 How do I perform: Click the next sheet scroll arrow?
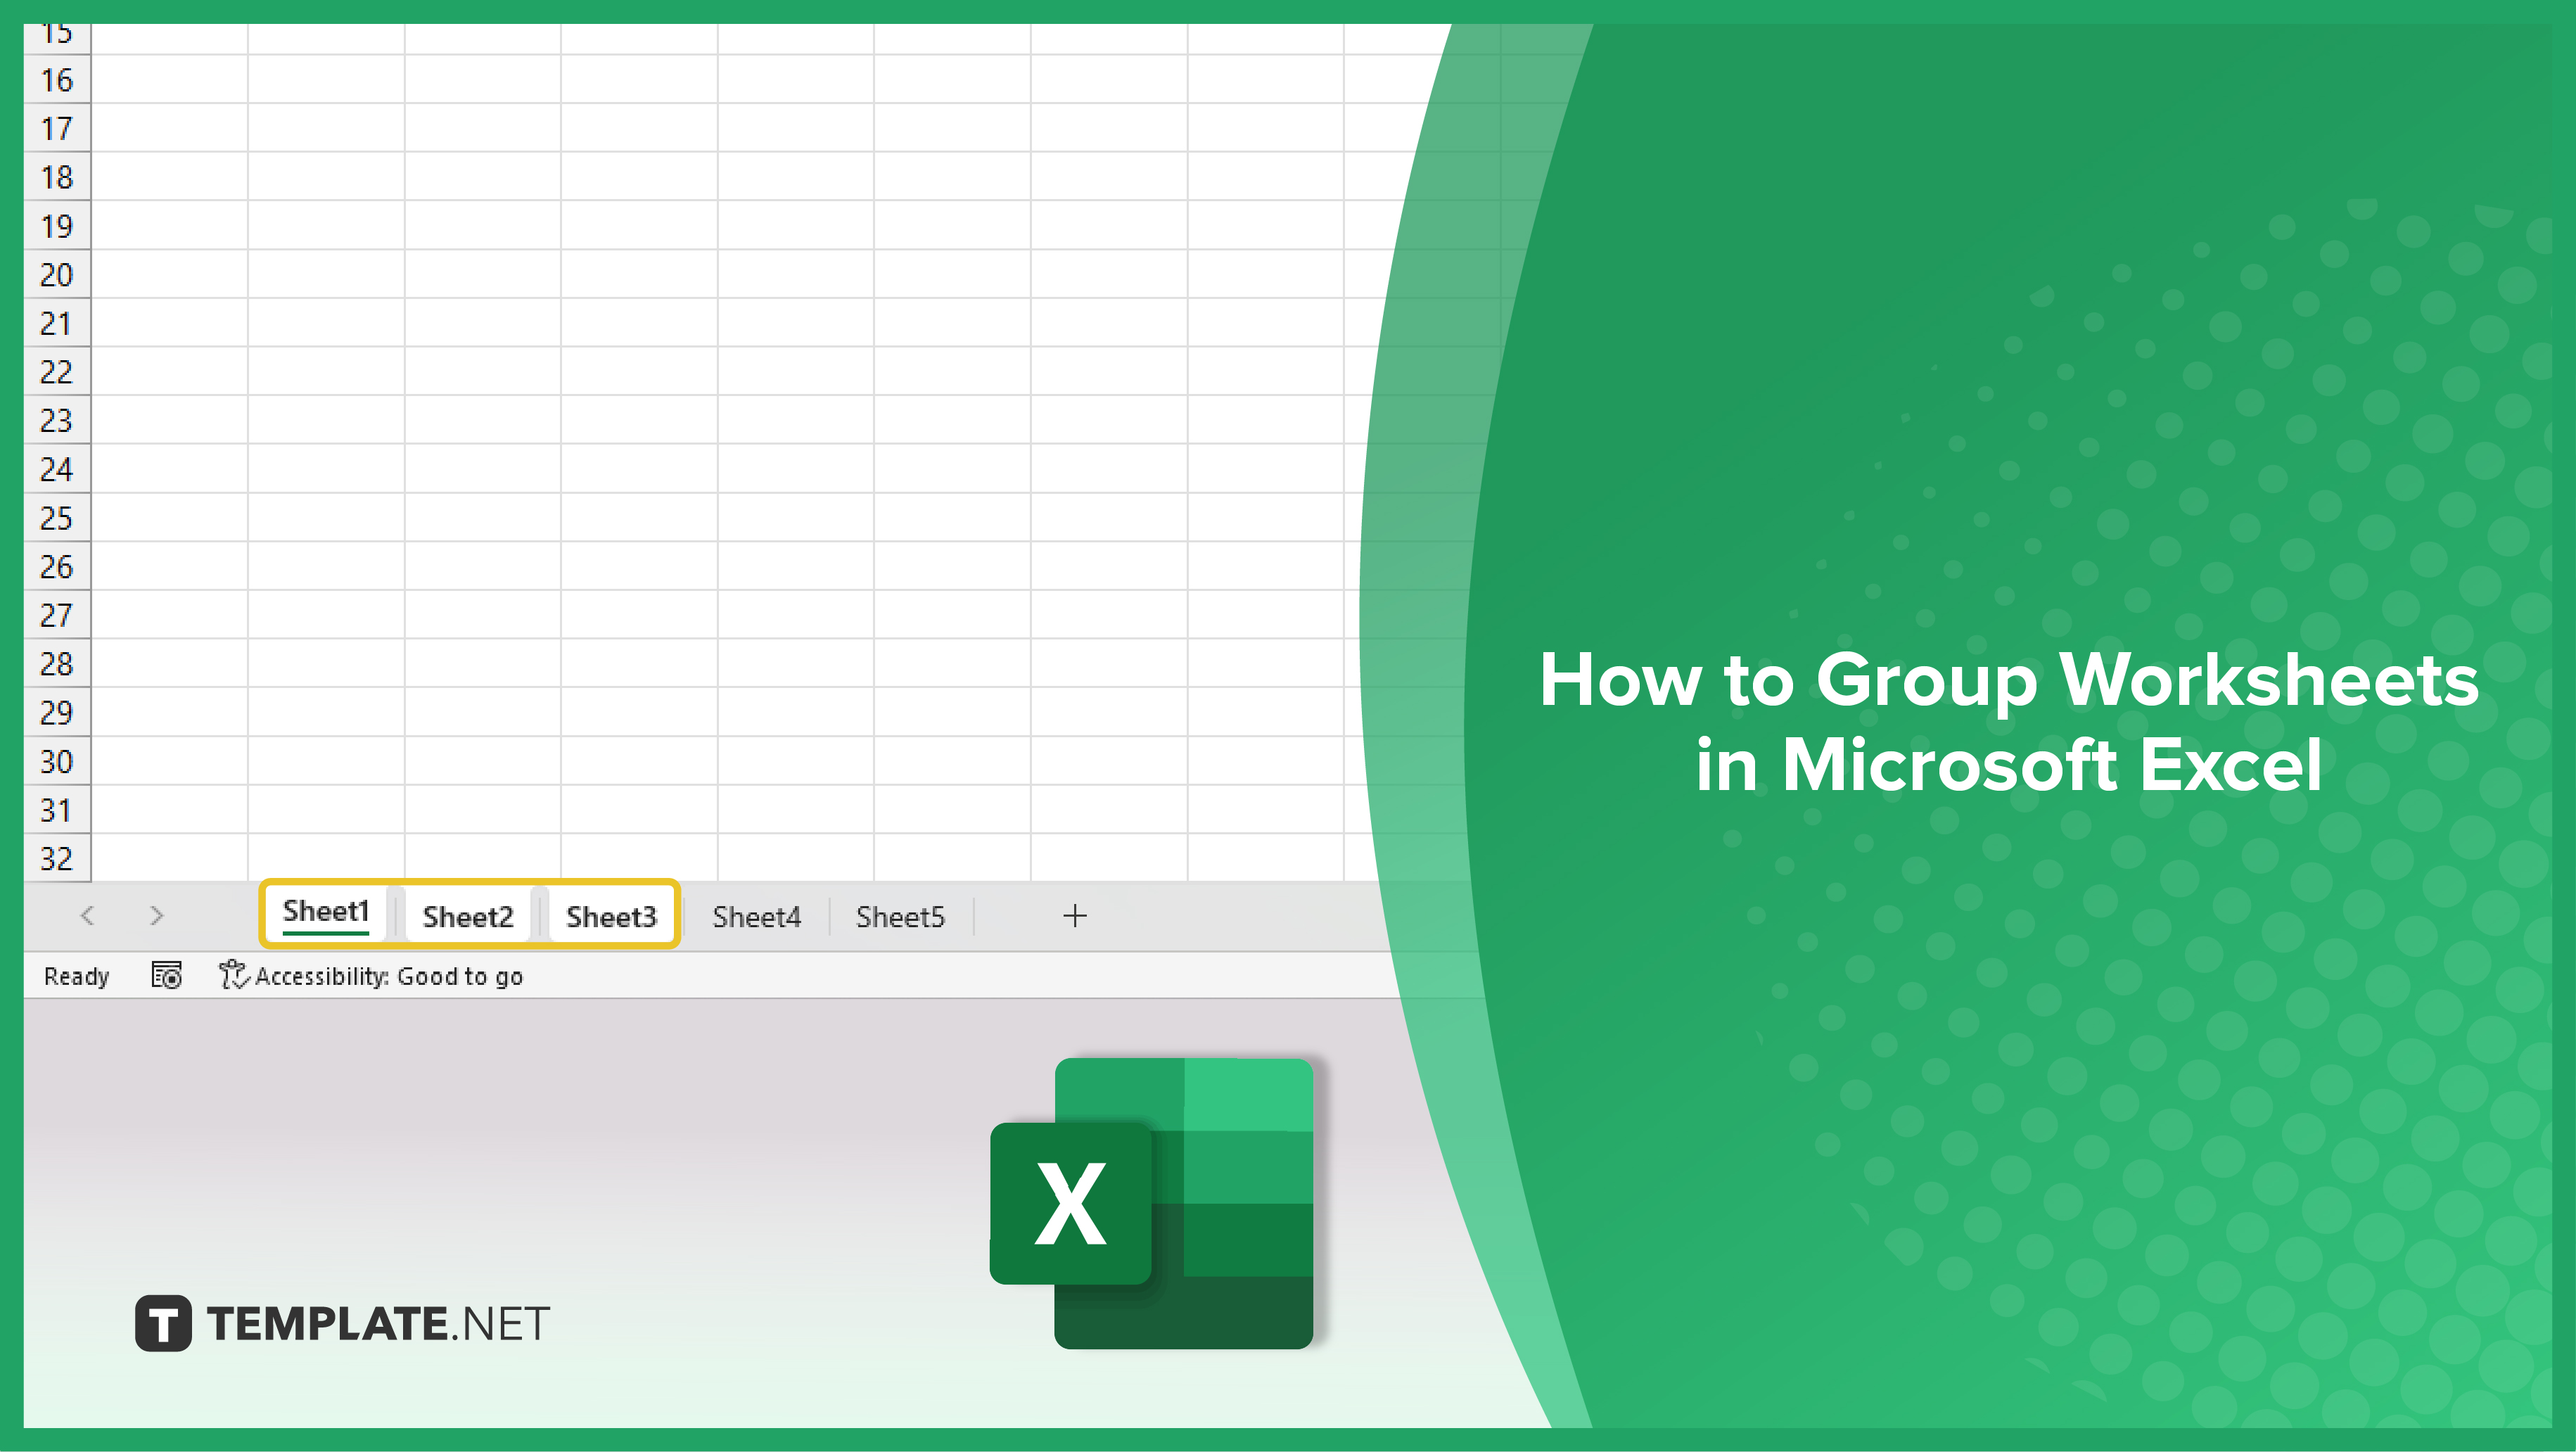click(x=156, y=915)
